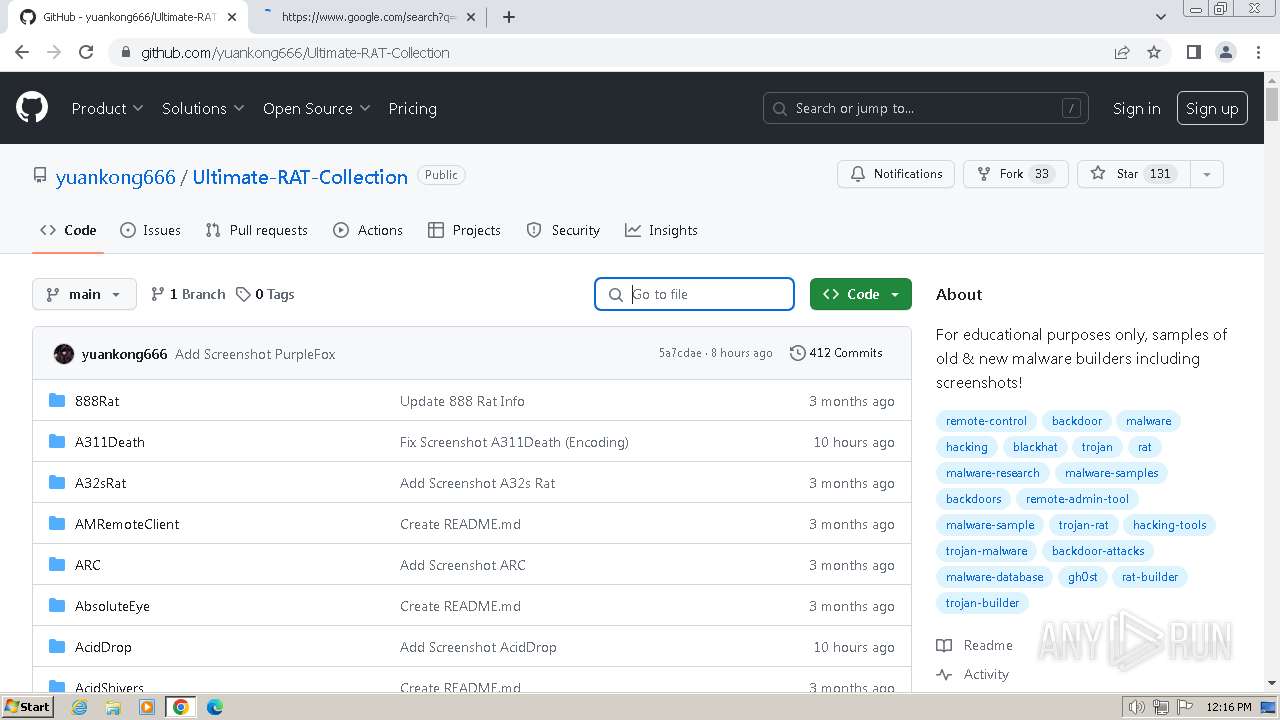This screenshot has height=720, width=1280.
Task: Star the repository button
Action: (x=1134, y=174)
